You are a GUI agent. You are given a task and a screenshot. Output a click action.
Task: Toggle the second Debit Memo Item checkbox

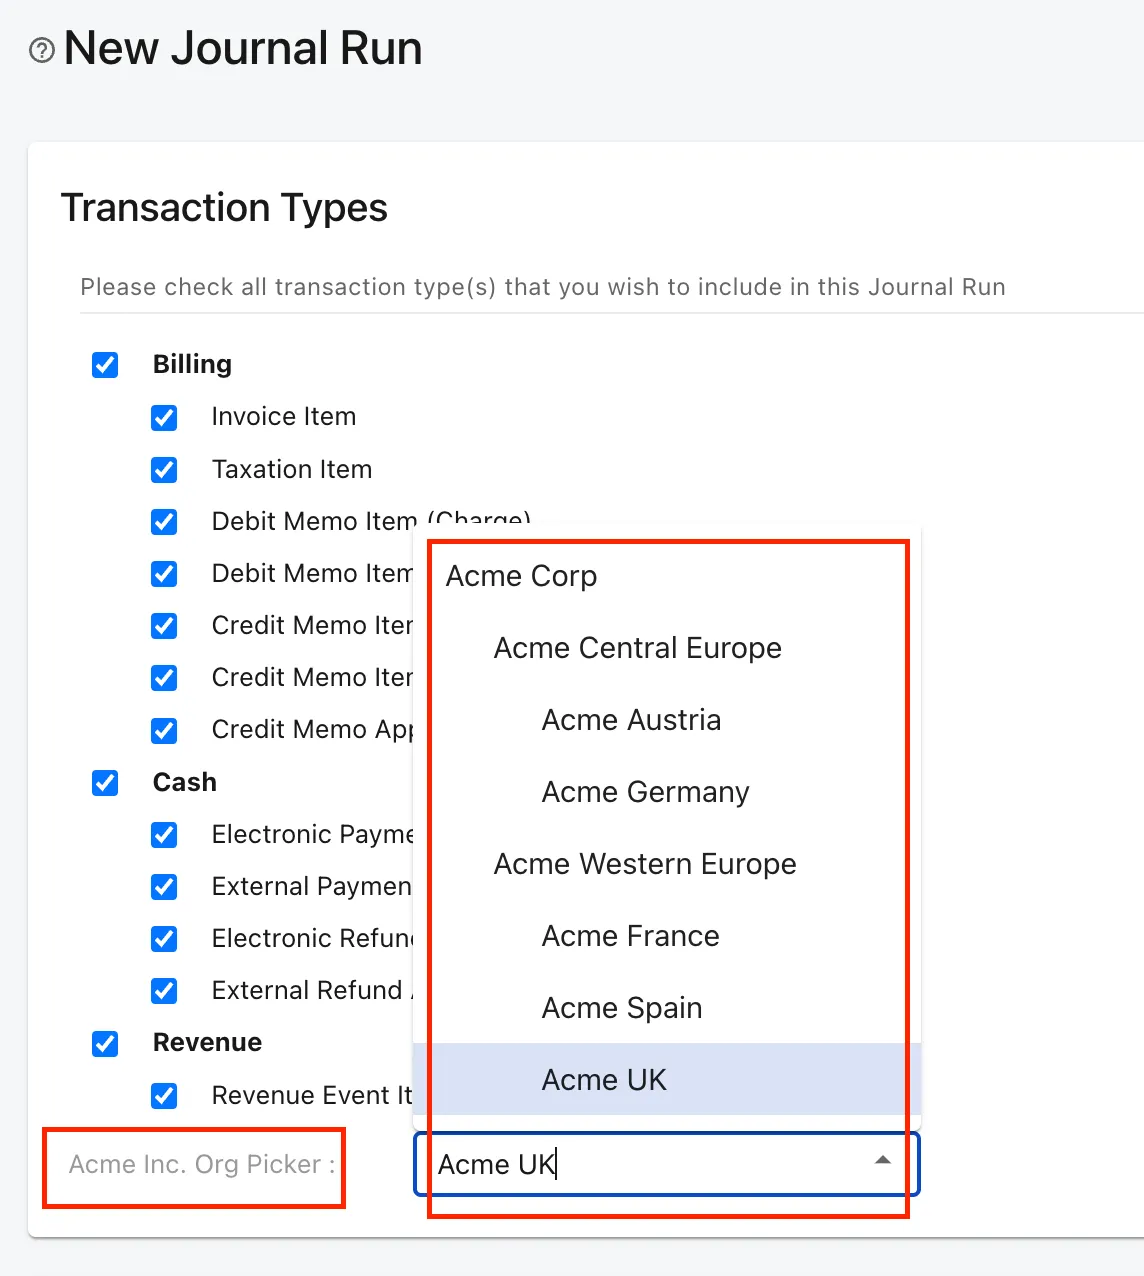(x=164, y=574)
